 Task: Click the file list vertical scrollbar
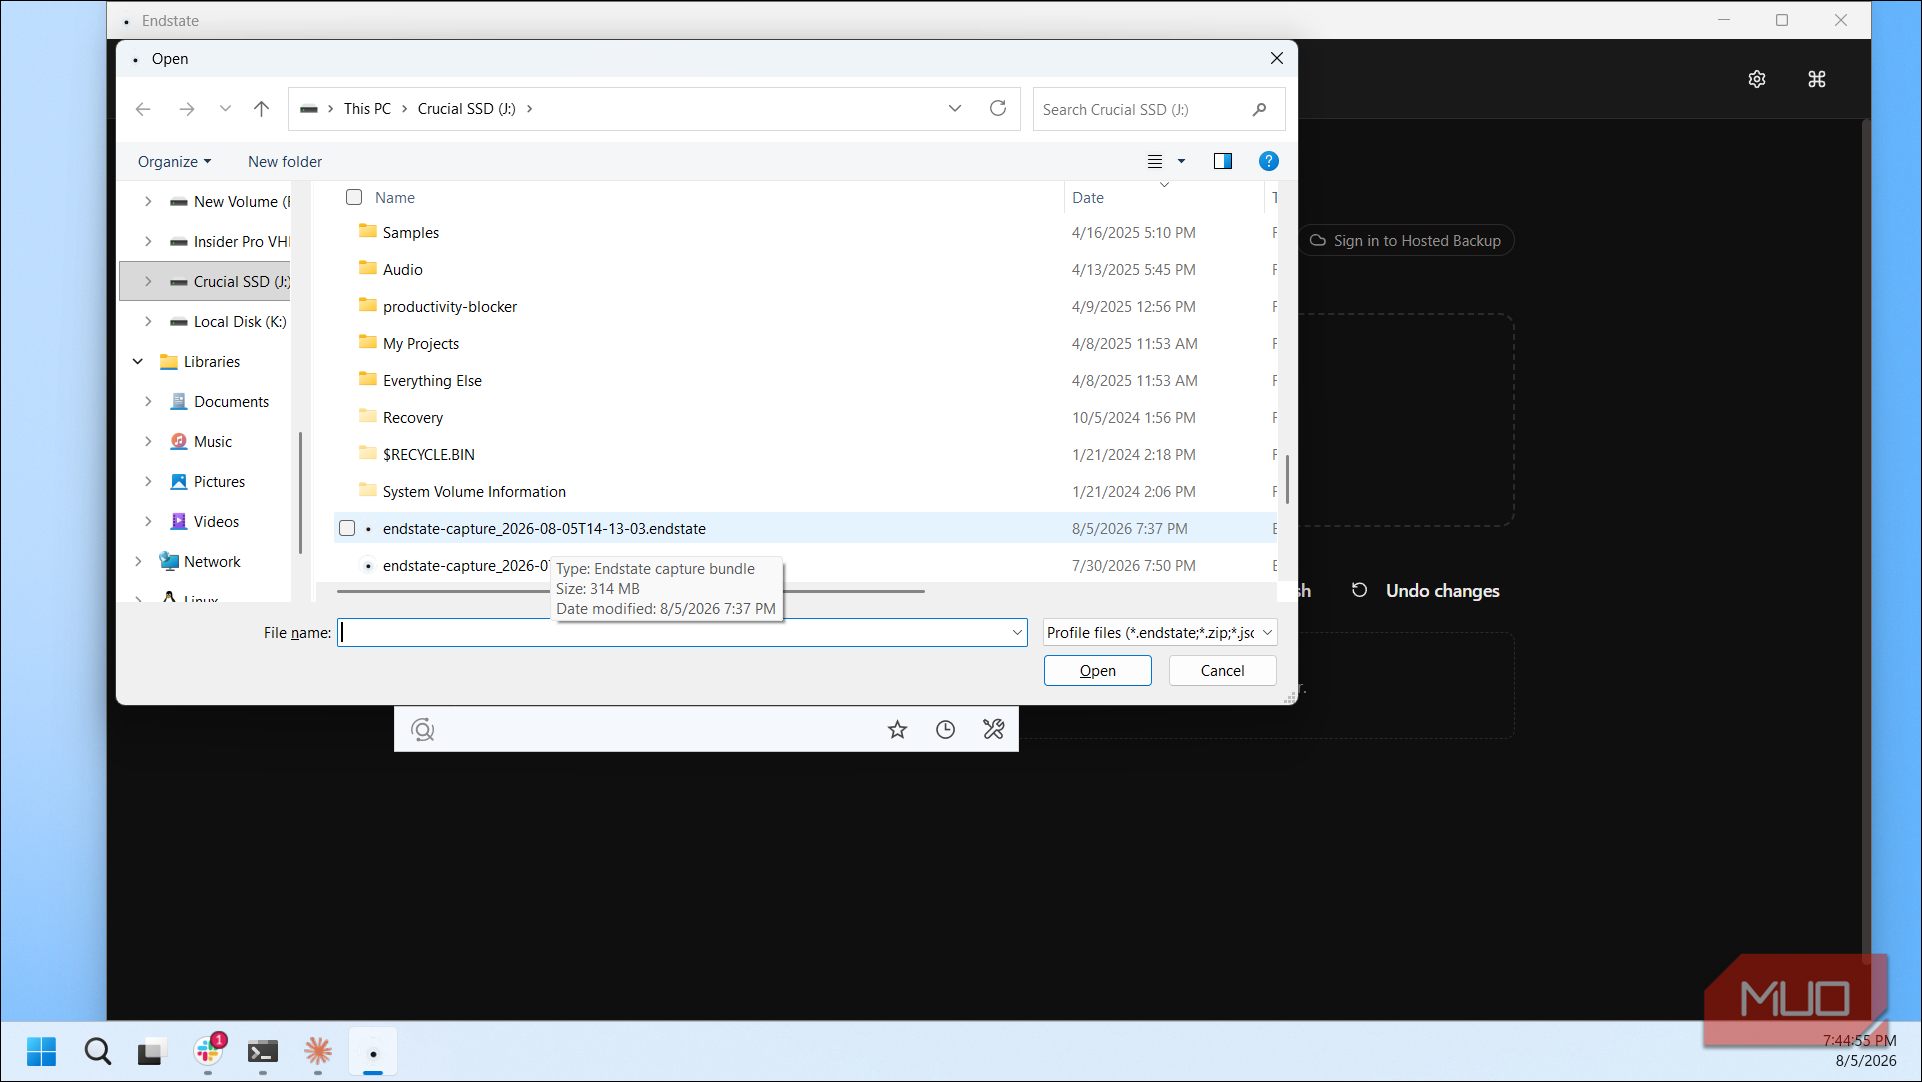(1287, 480)
